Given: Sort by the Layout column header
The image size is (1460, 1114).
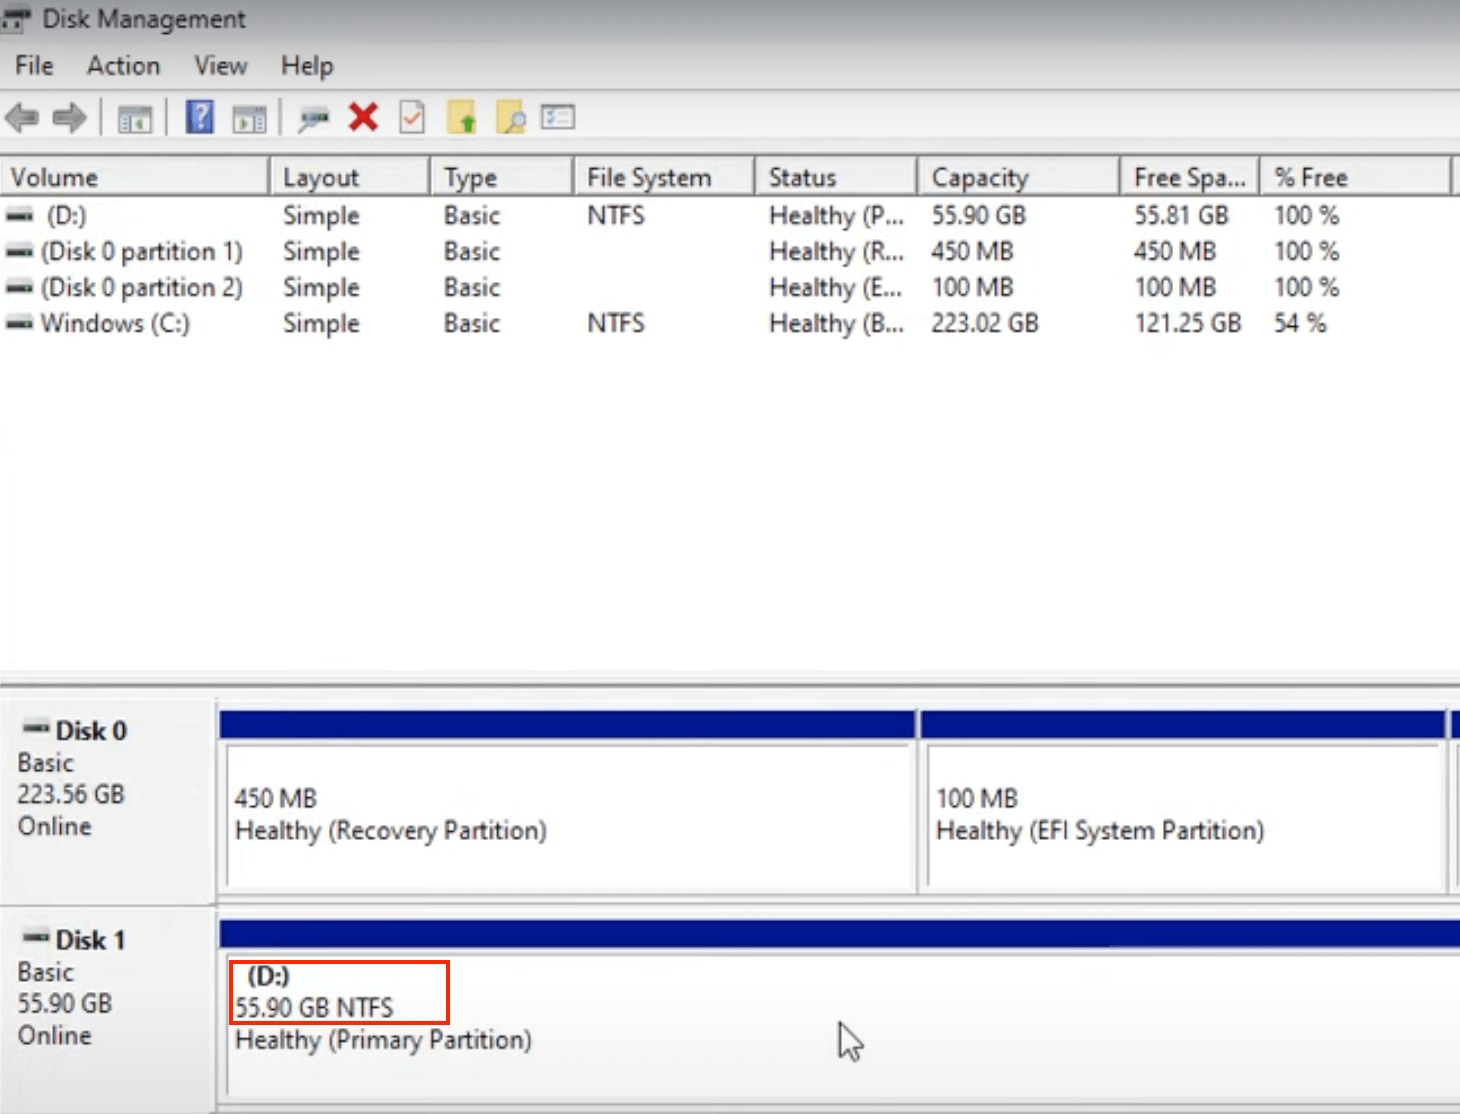Looking at the screenshot, I should pos(350,177).
